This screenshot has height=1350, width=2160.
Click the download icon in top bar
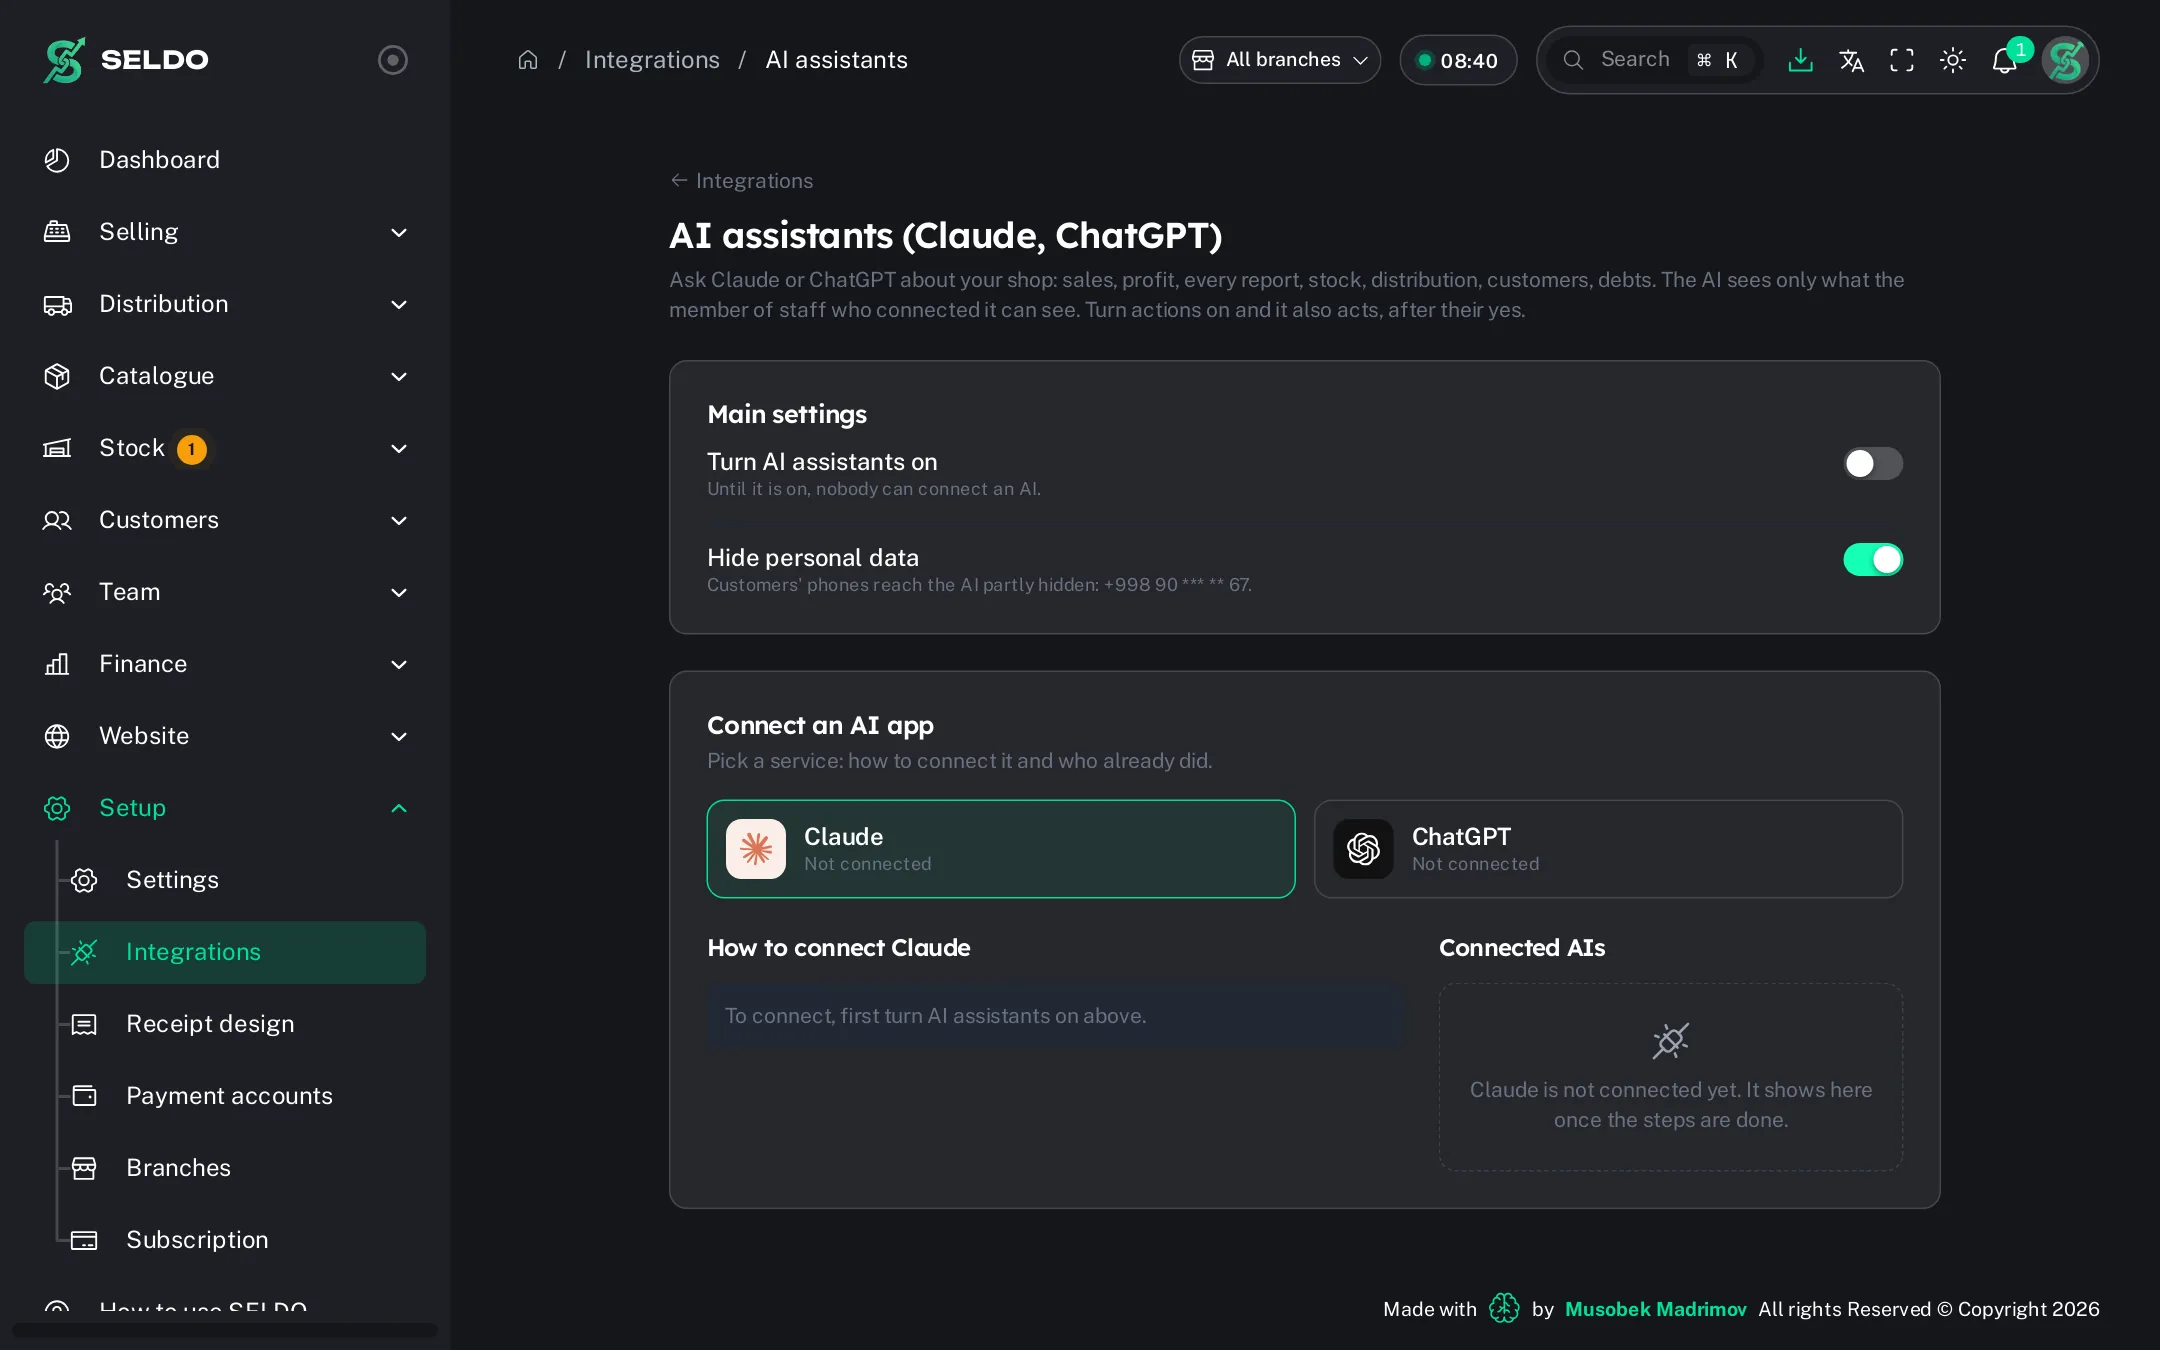1800,60
